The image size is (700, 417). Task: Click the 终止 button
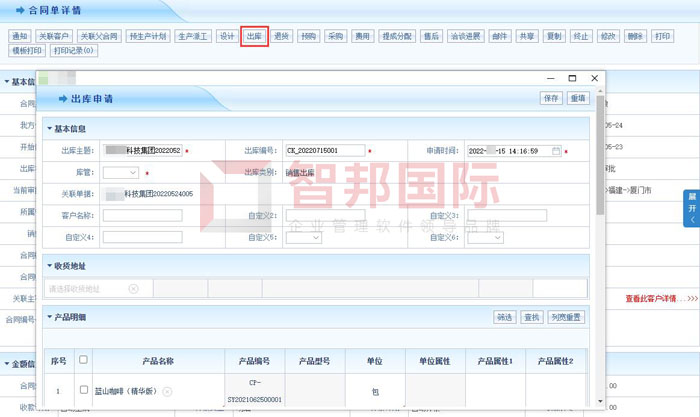581,36
